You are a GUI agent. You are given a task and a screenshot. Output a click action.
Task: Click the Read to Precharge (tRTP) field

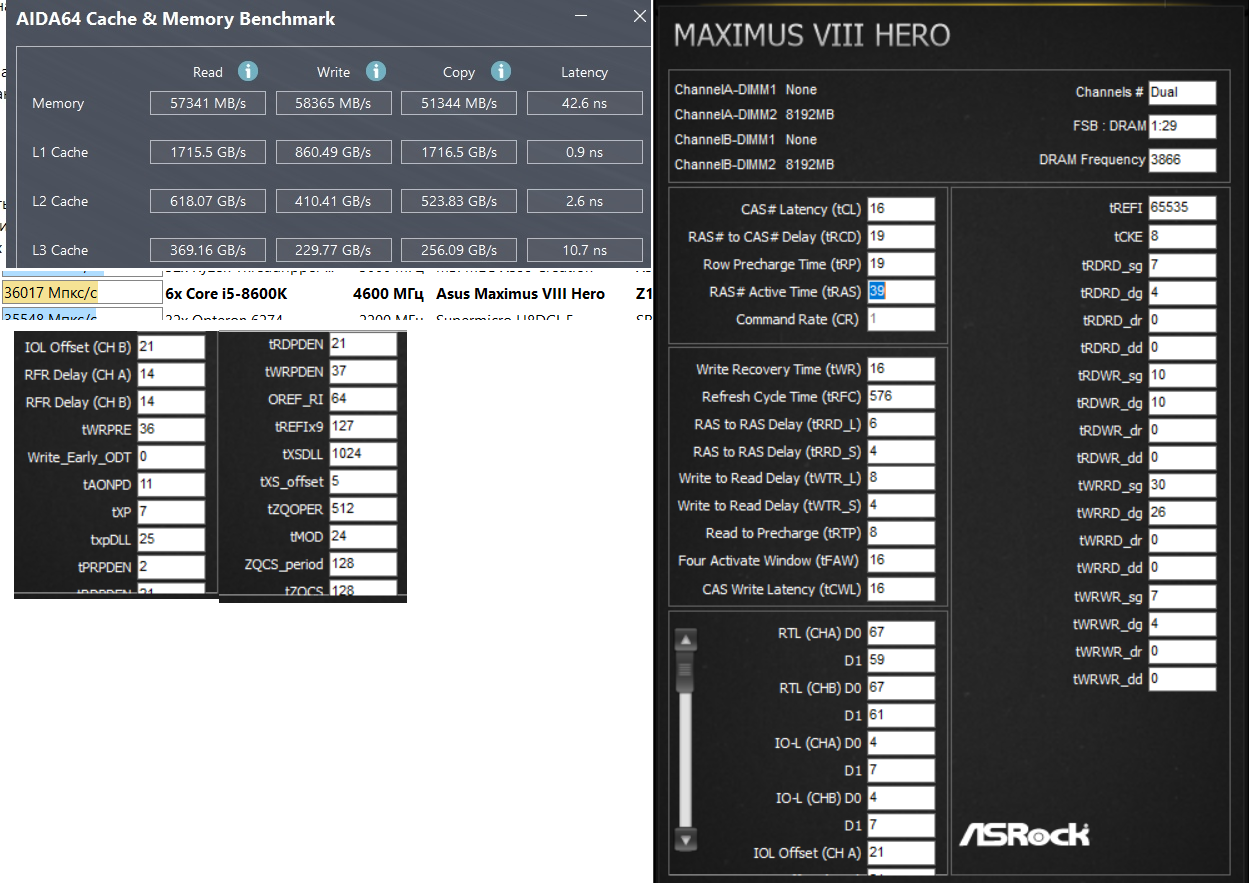coord(901,533)
